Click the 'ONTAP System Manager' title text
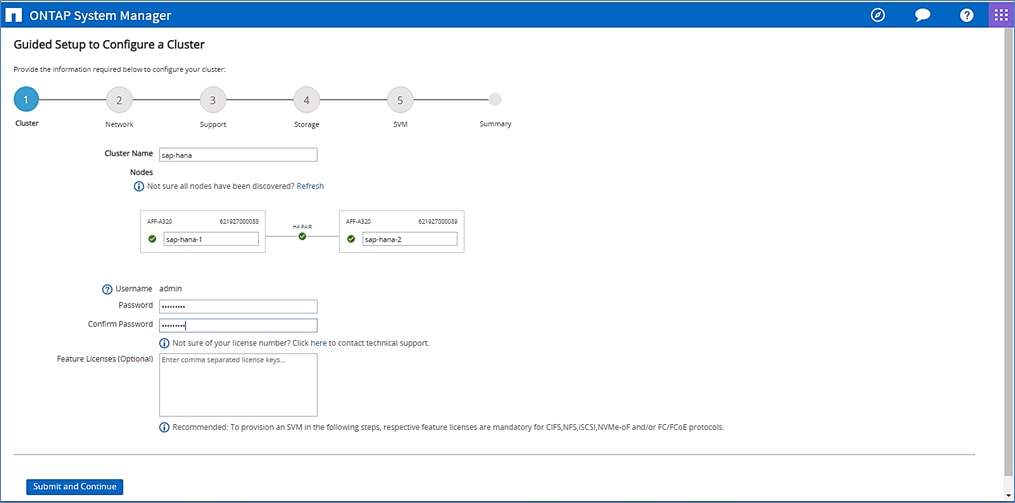Image resolution: width=1015 pixels, height=503 pixels. click(x=100, y=16)
